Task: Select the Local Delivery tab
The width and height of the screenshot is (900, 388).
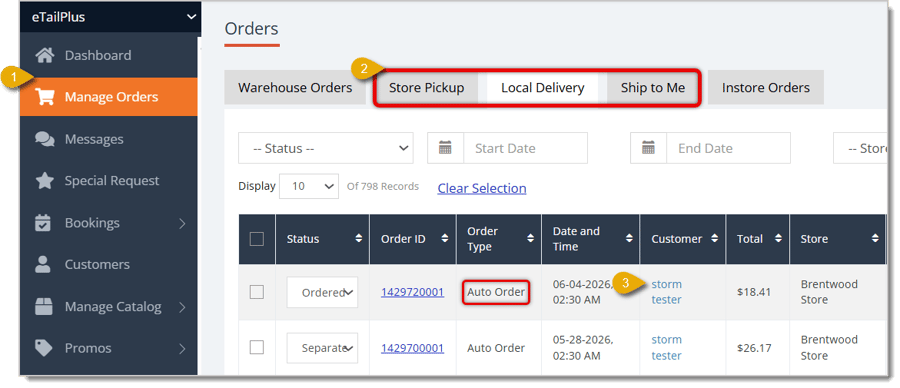Action: (x=542, y=88)
